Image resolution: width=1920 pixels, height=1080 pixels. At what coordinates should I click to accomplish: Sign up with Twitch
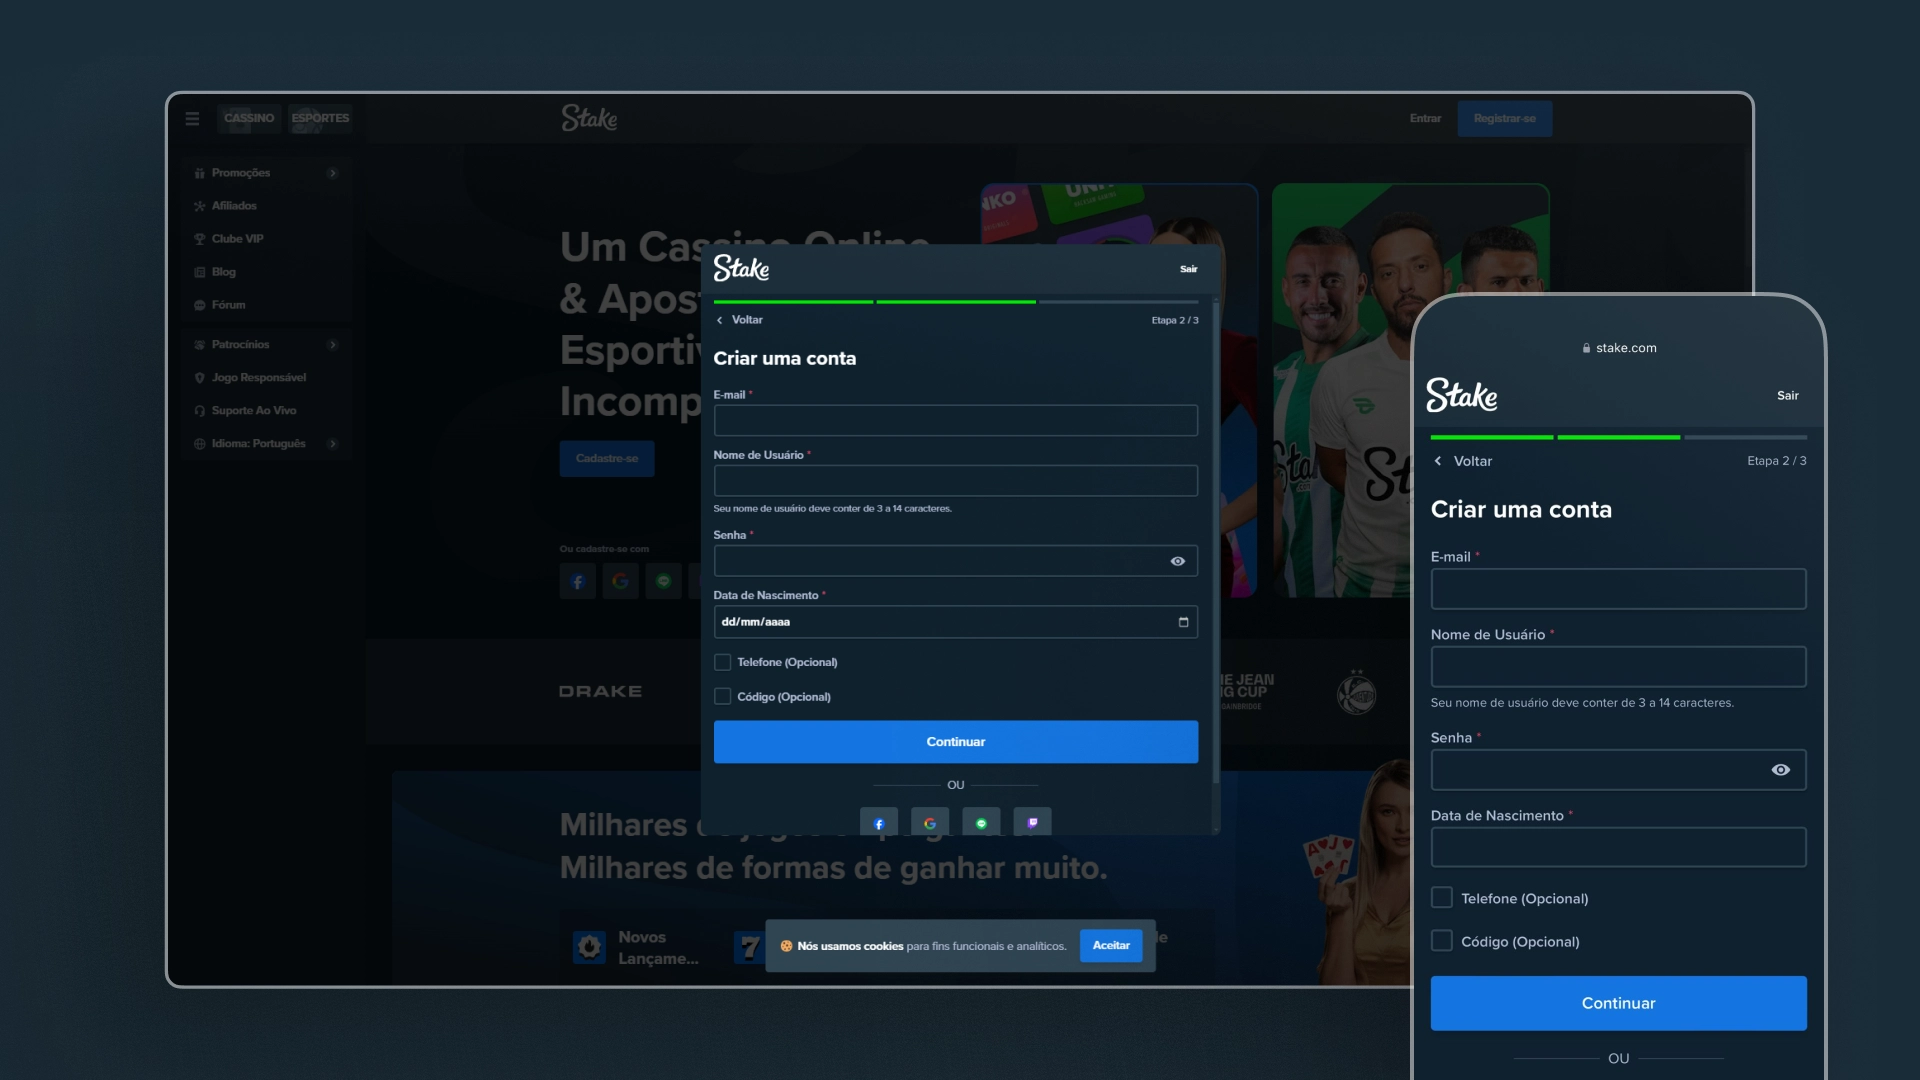(1032, 822)
